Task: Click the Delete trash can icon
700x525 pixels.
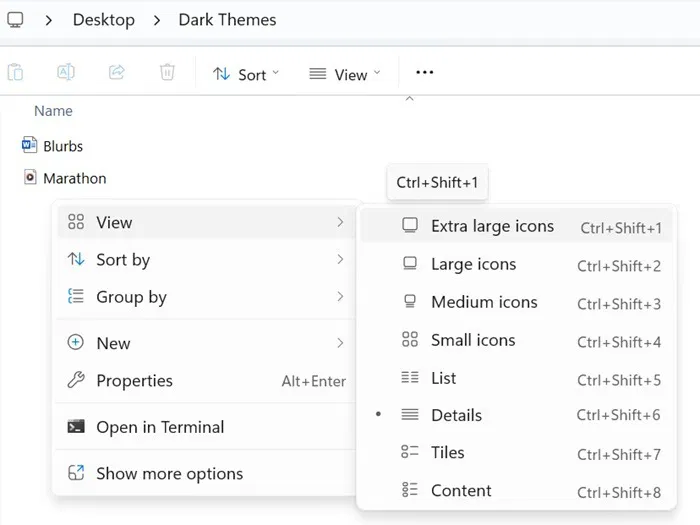Action: [167, 73]
